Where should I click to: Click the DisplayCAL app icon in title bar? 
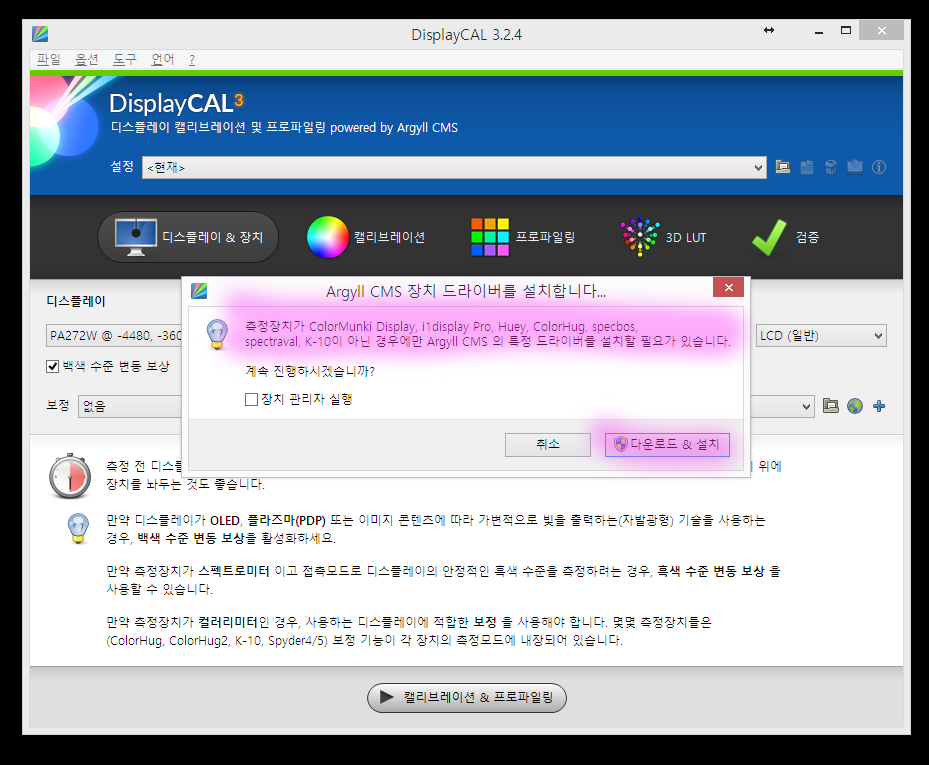[x=40, y=34]
